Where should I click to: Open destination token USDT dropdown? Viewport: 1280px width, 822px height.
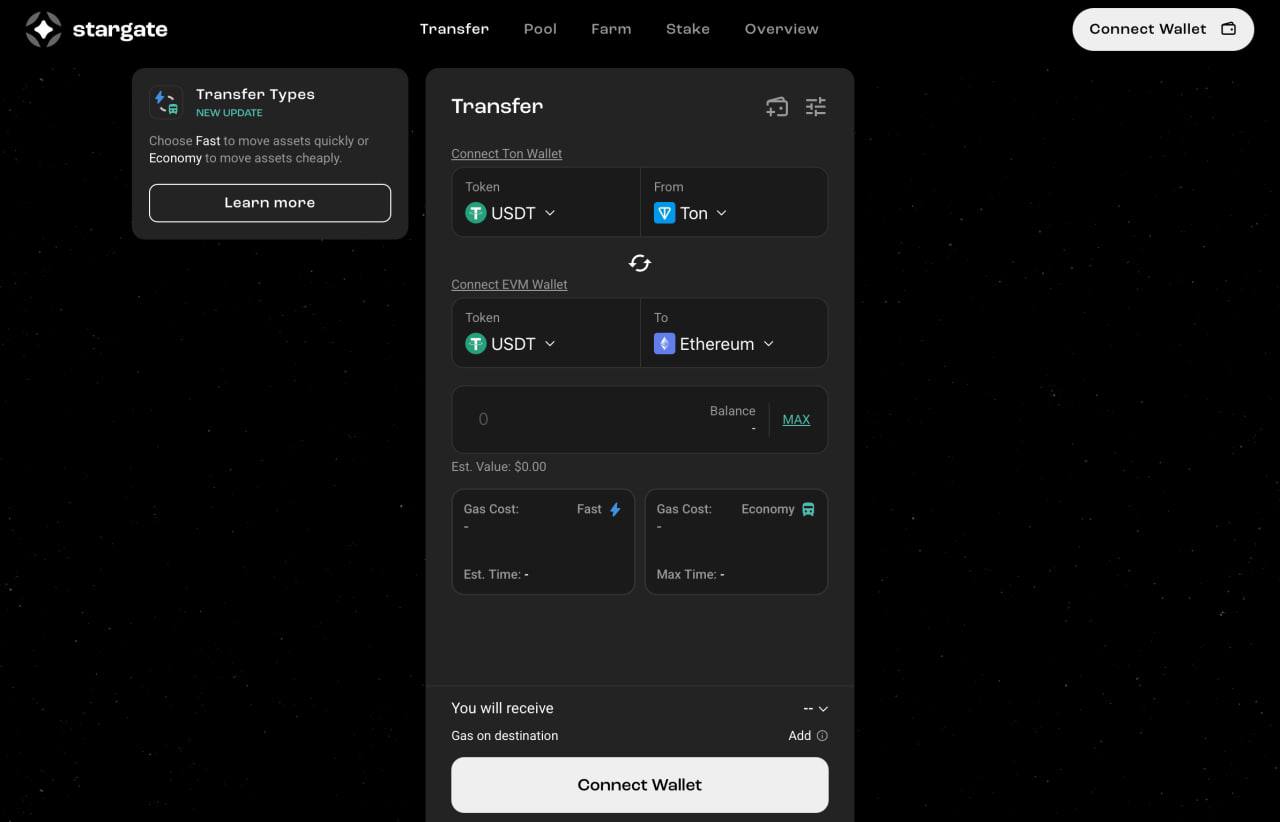tap(546, 333)
